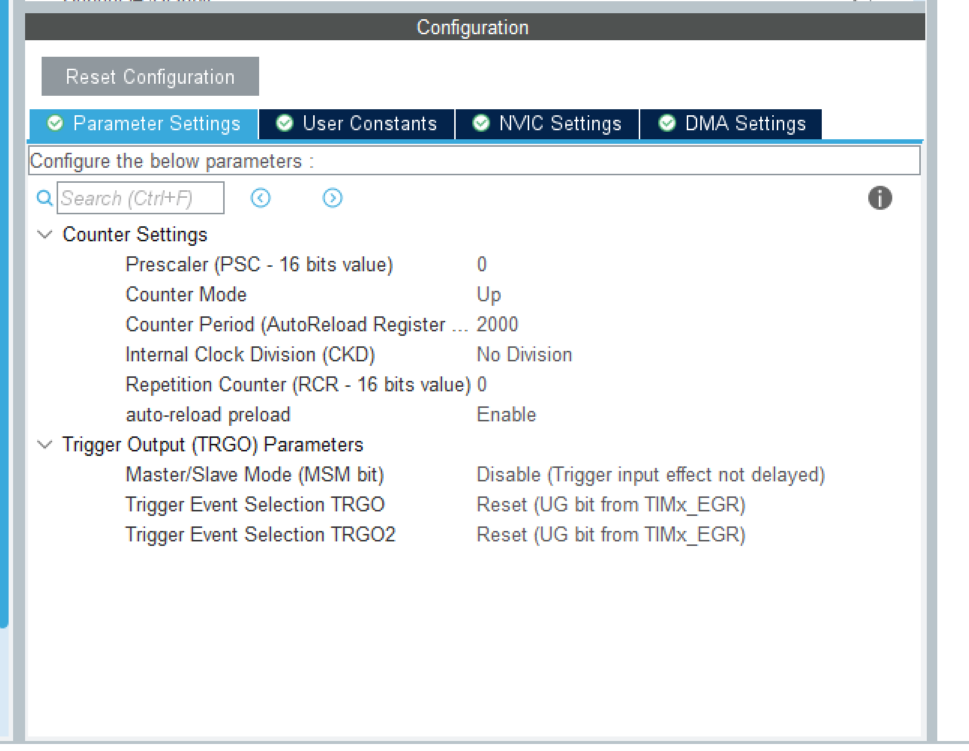Click the previous search result arrow
The image size is (969, 751).
[x=261, y=198]
